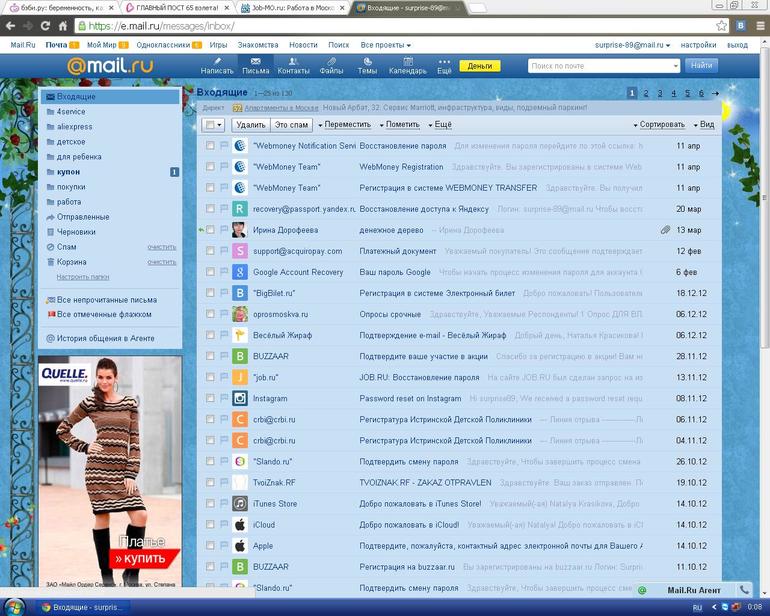Click the flag icon on Ирина Дорофеева email
770x616 pixels.
(224, 230)
